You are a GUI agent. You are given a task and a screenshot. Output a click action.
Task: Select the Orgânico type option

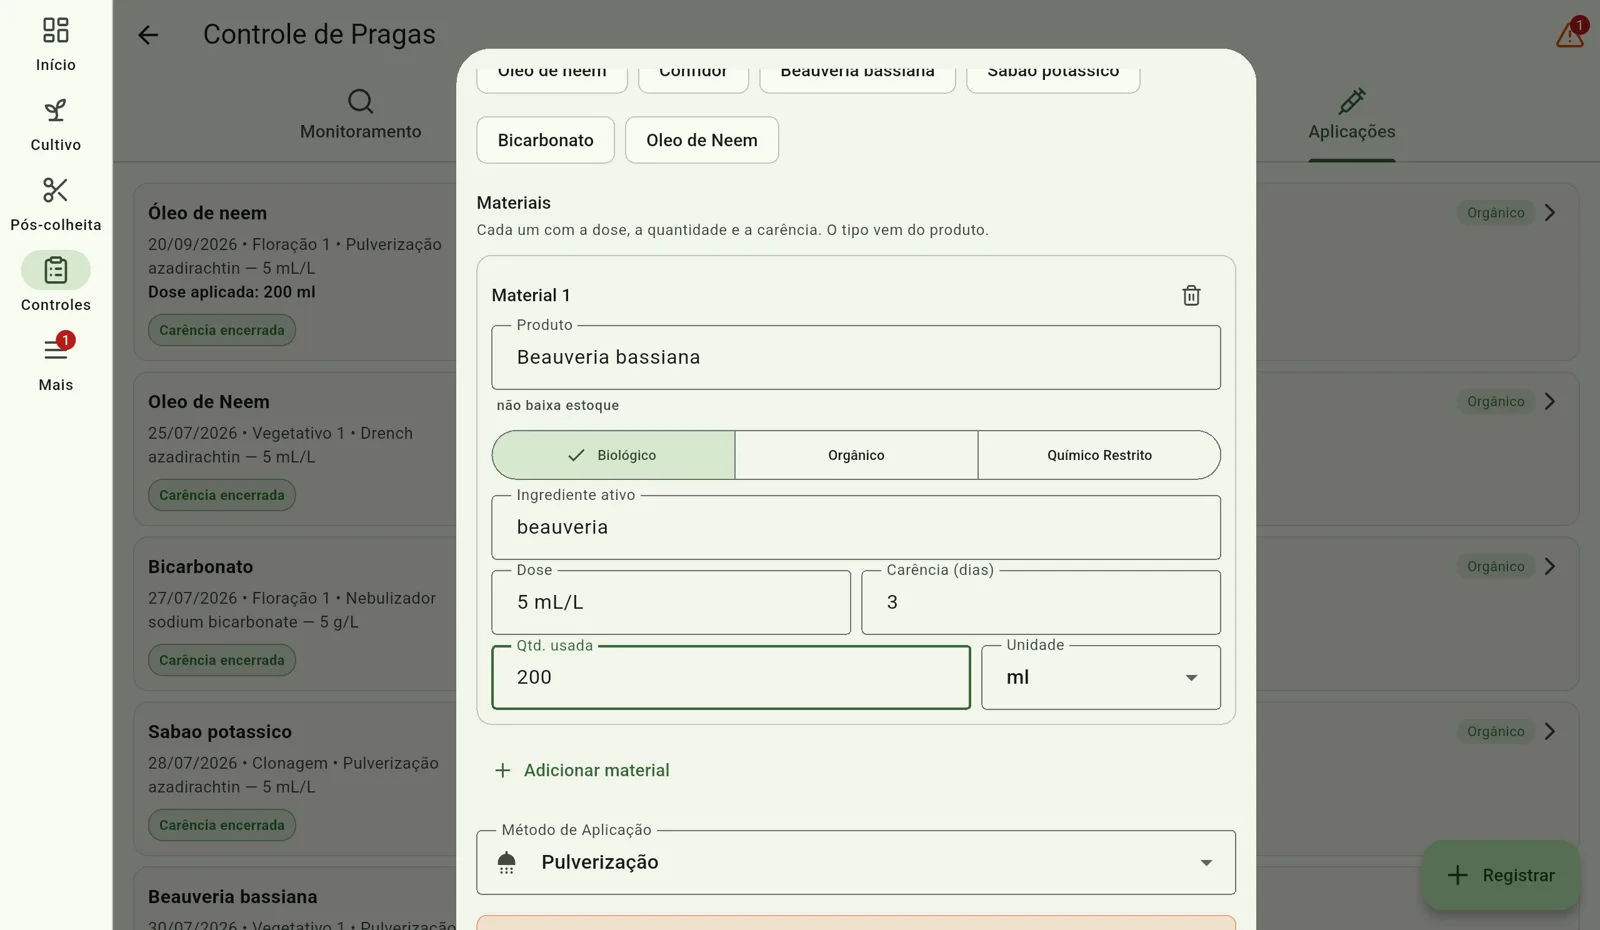pyautogui.click(x=856, y=455)
